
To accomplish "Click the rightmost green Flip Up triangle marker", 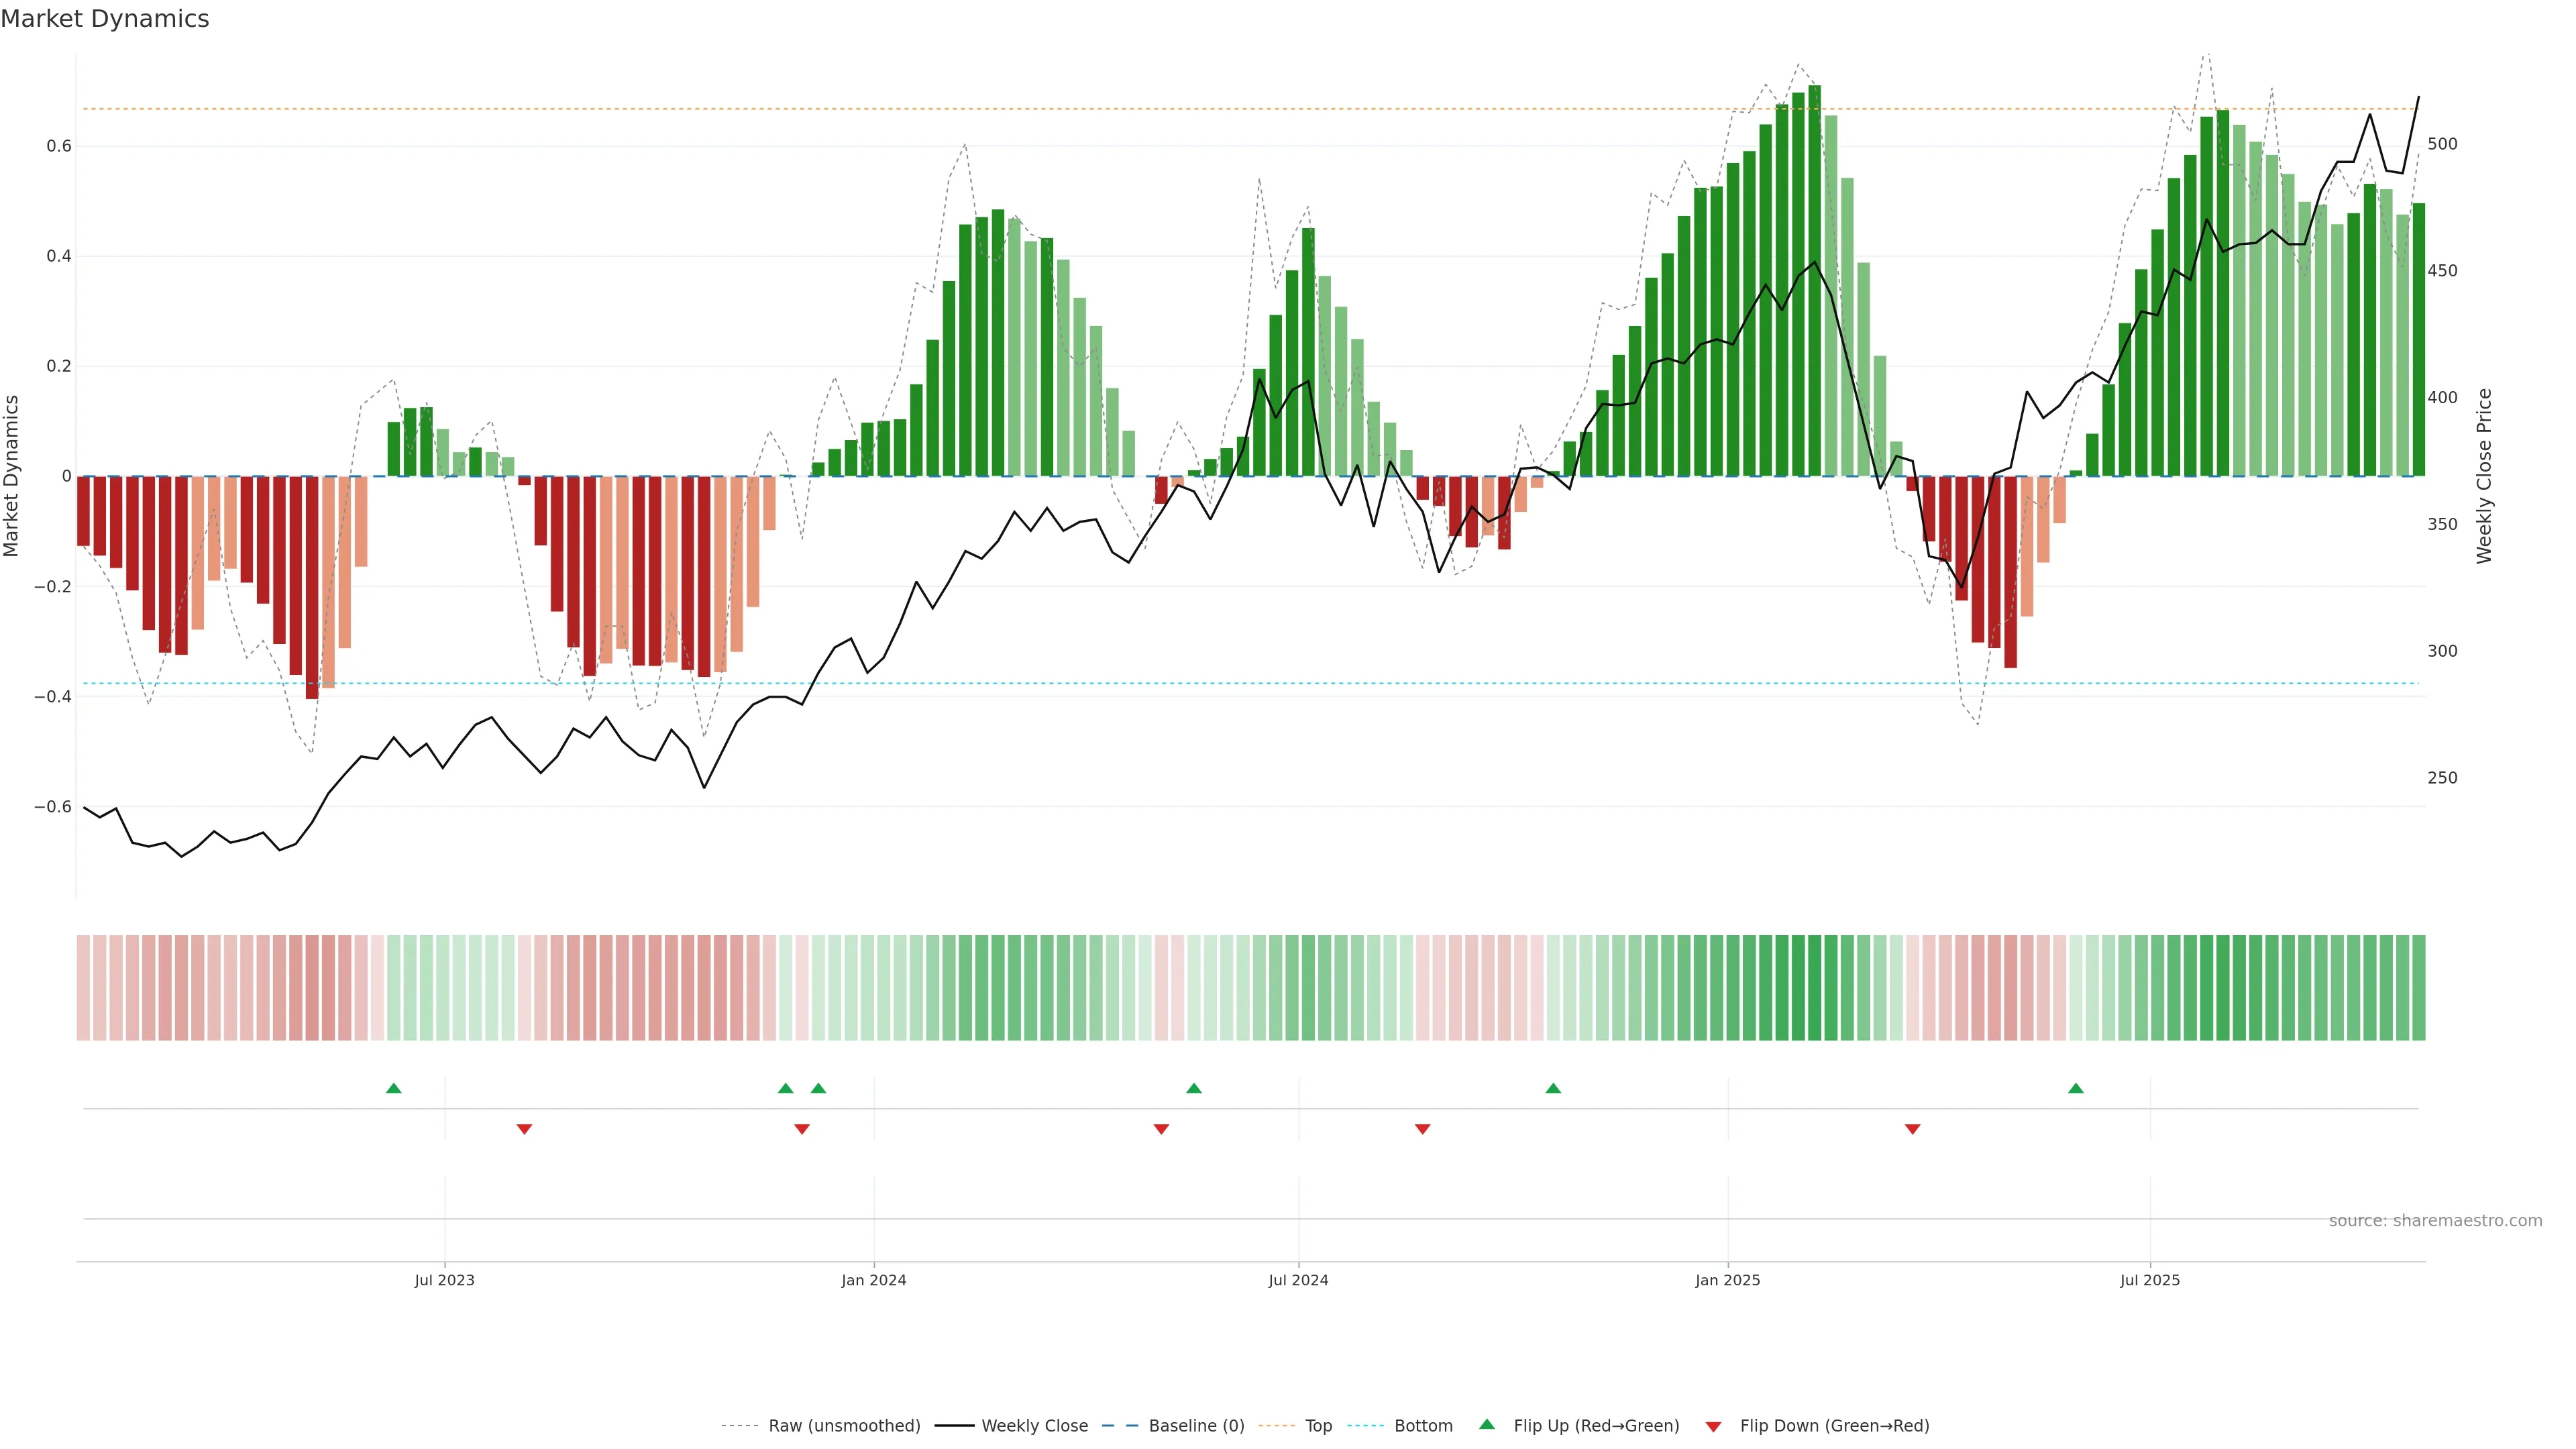I will click(2075, 1088).
